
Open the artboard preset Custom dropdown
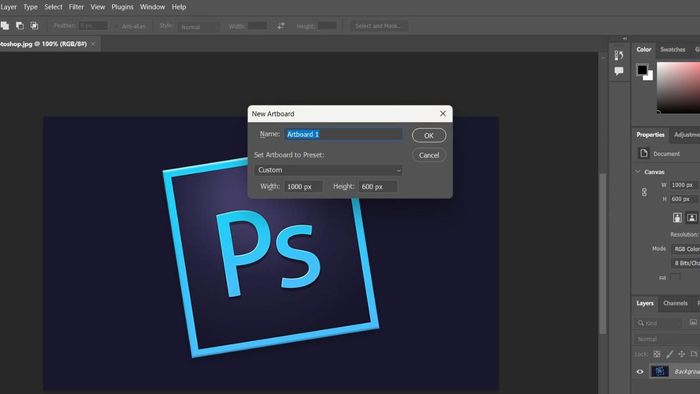point(328,170)
